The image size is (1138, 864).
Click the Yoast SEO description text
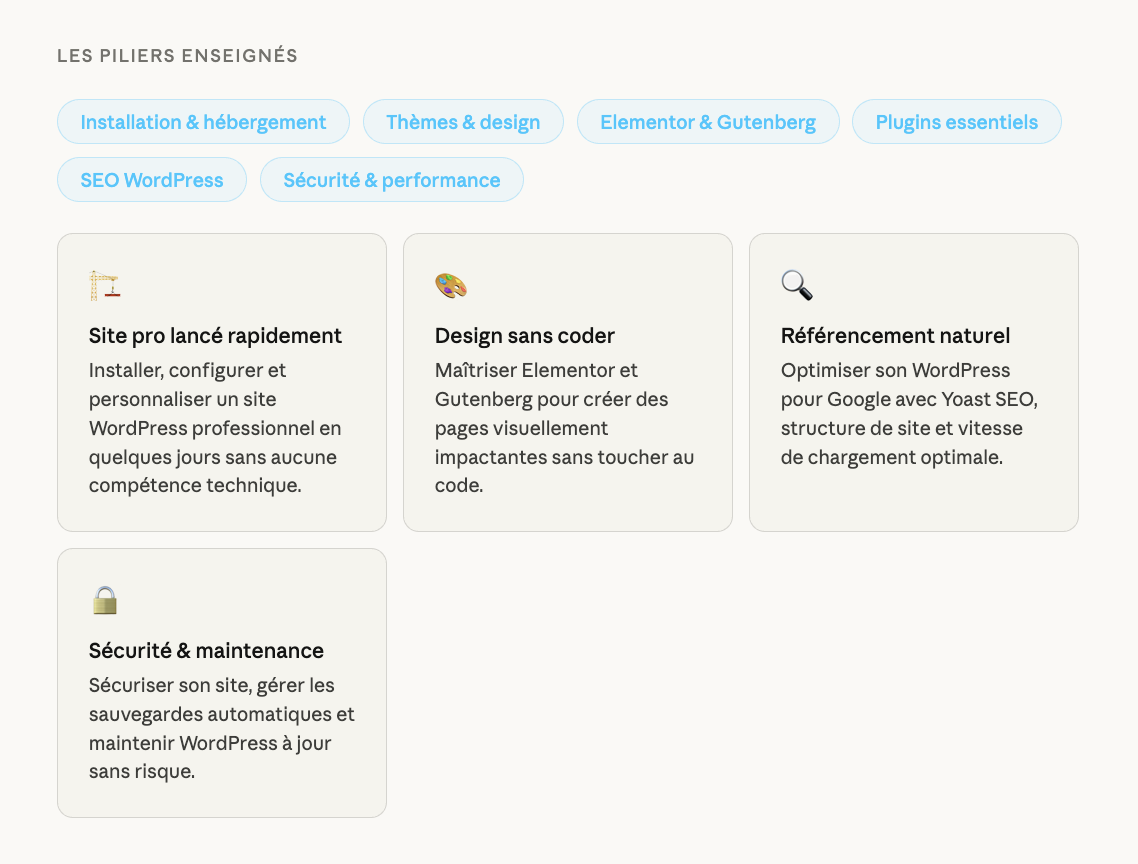(909, 414)
